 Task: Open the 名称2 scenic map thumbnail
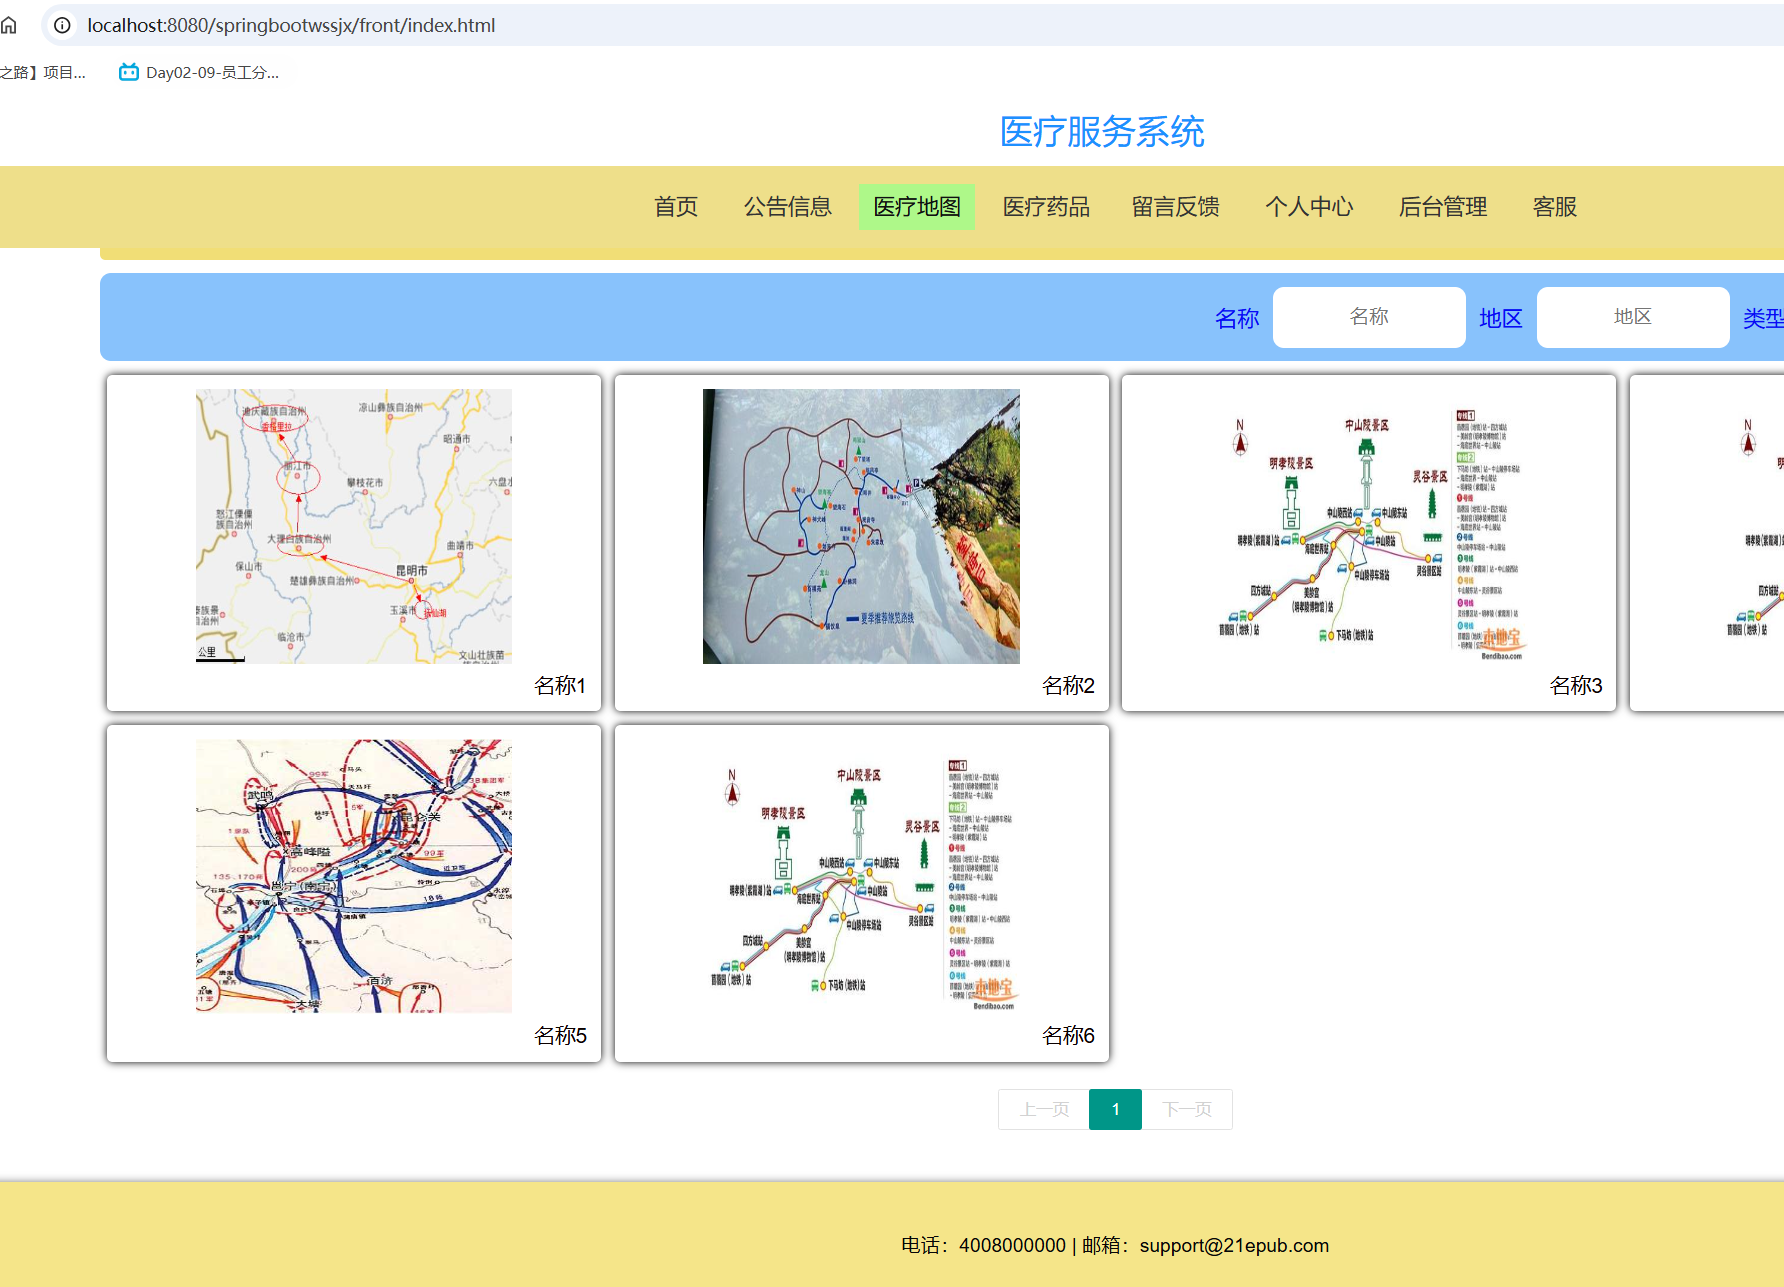[x=861, y=526]
